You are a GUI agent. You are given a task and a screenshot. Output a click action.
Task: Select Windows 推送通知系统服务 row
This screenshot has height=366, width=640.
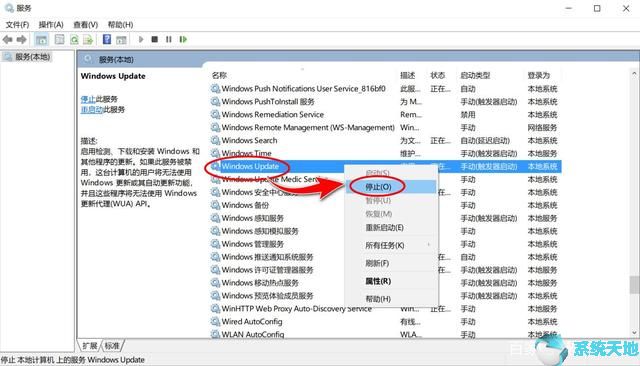(x=386, y=257)
